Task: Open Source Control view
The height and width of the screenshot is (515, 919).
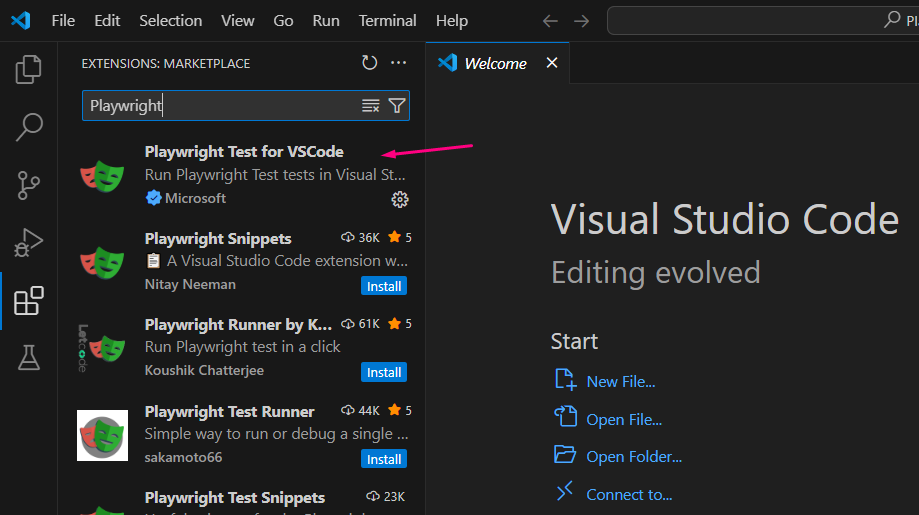Action: [28, 185]
